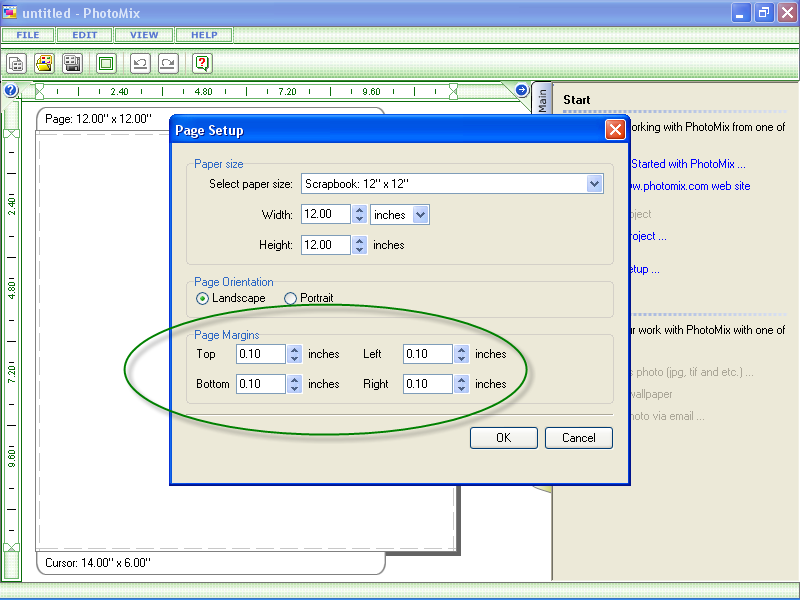Viewport: 800px width, 600px height.
Task: Click the Top margin field
Action: tap(261, 354)
